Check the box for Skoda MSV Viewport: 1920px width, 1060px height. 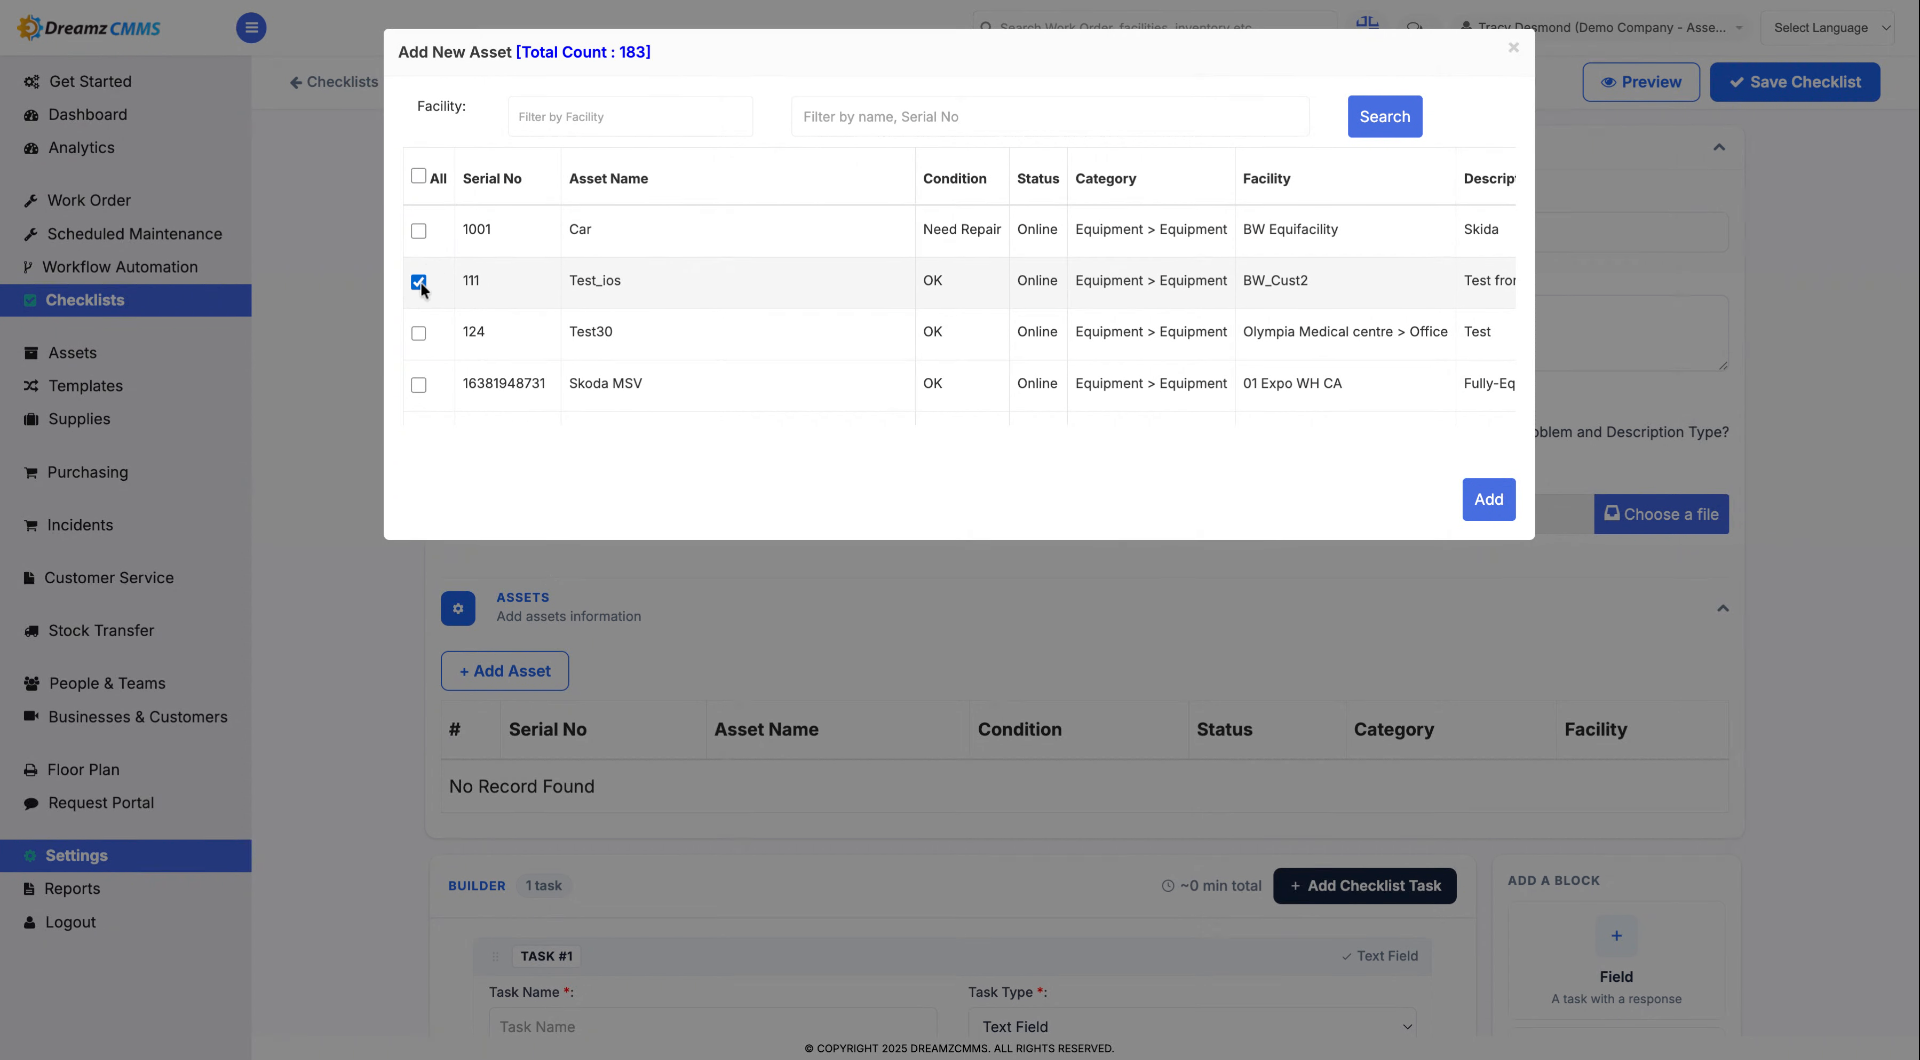pyautogui.click(x=419, y=385)
